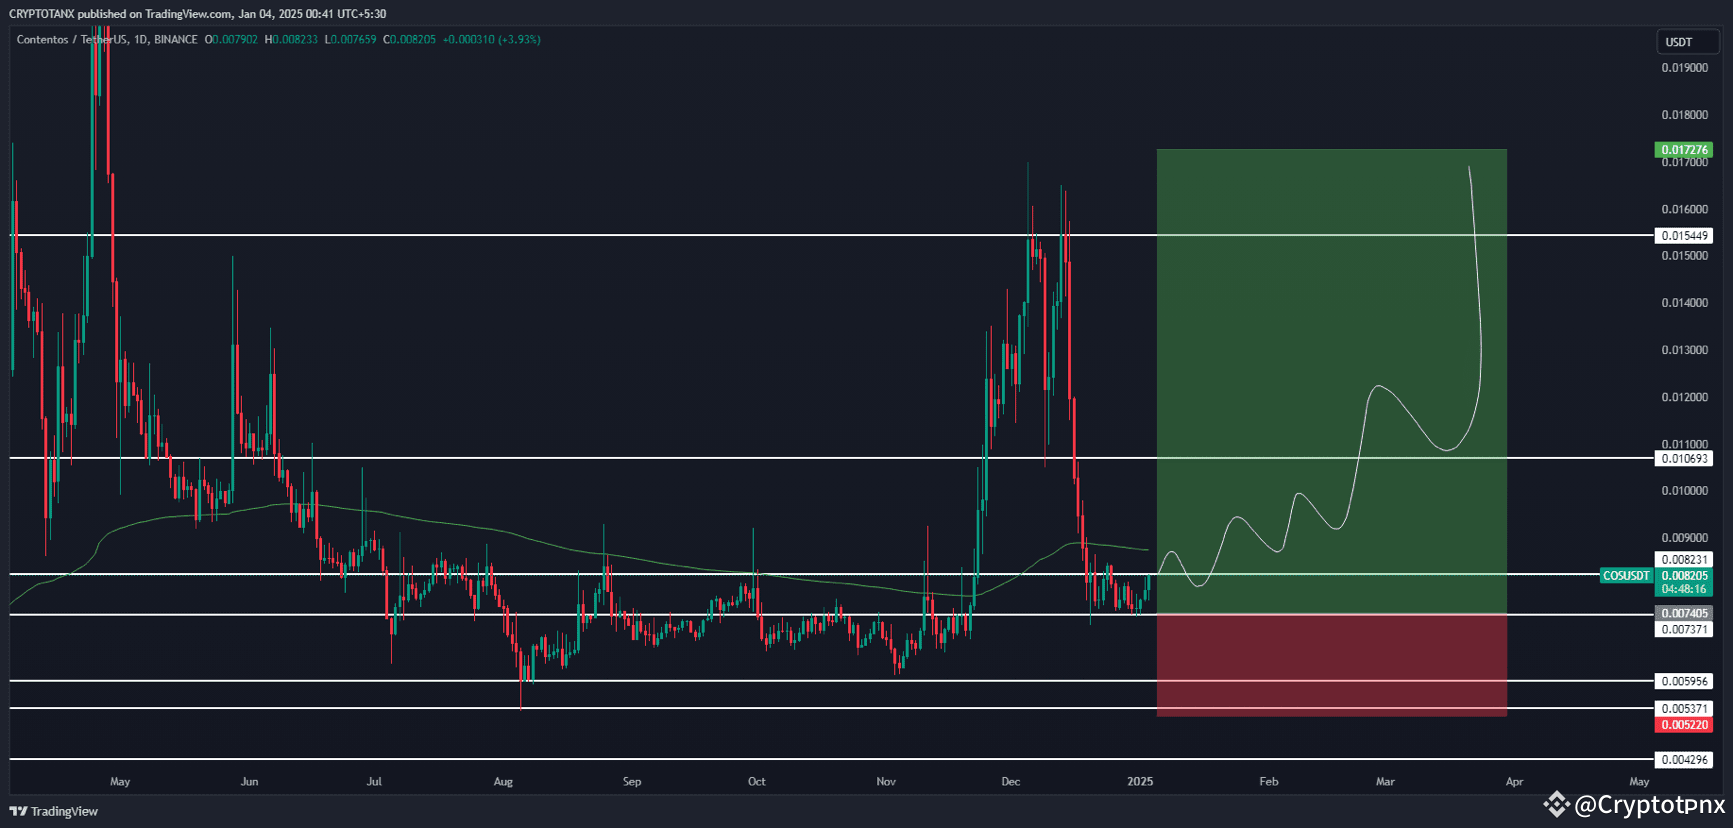Select the close value C0.008205
This screenshot has height=828, width=1733.
(410, 40)
